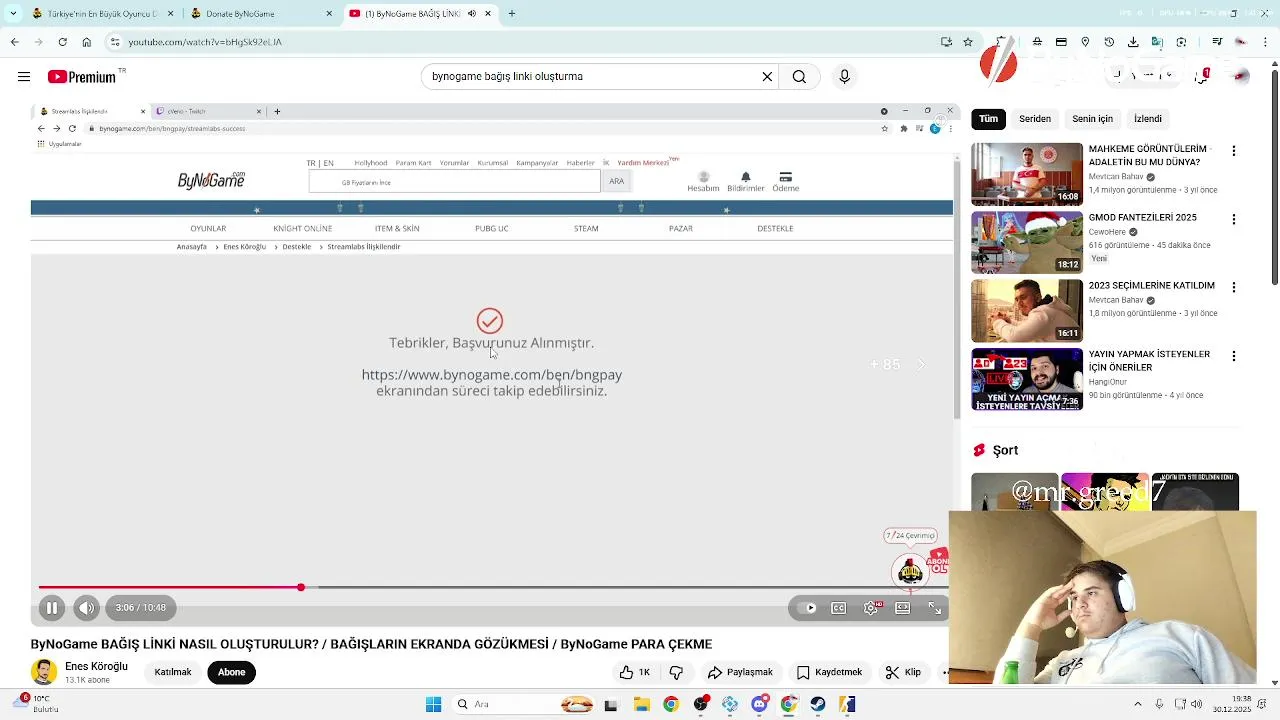Pause the video
The height and width of the screenshot is (720, 1280).
tap(52, 608)
